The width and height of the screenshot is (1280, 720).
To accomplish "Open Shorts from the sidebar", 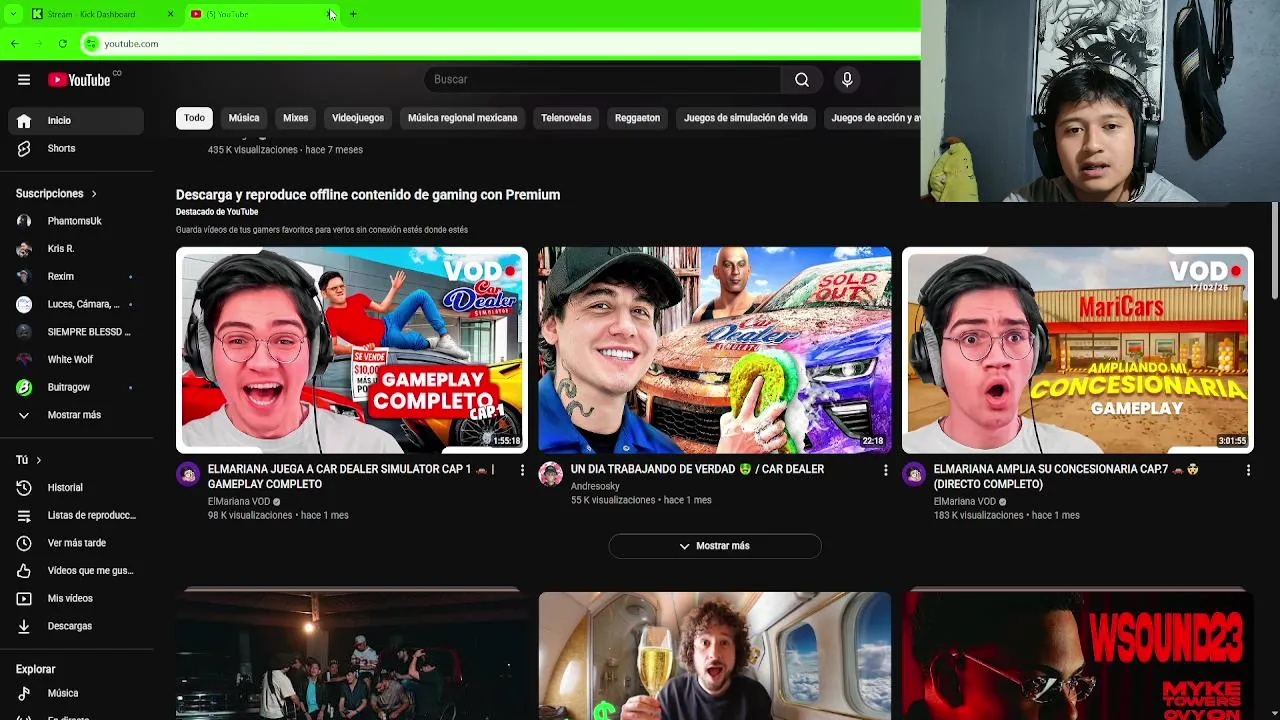I will pyautogui.click(x=76, y=149).
